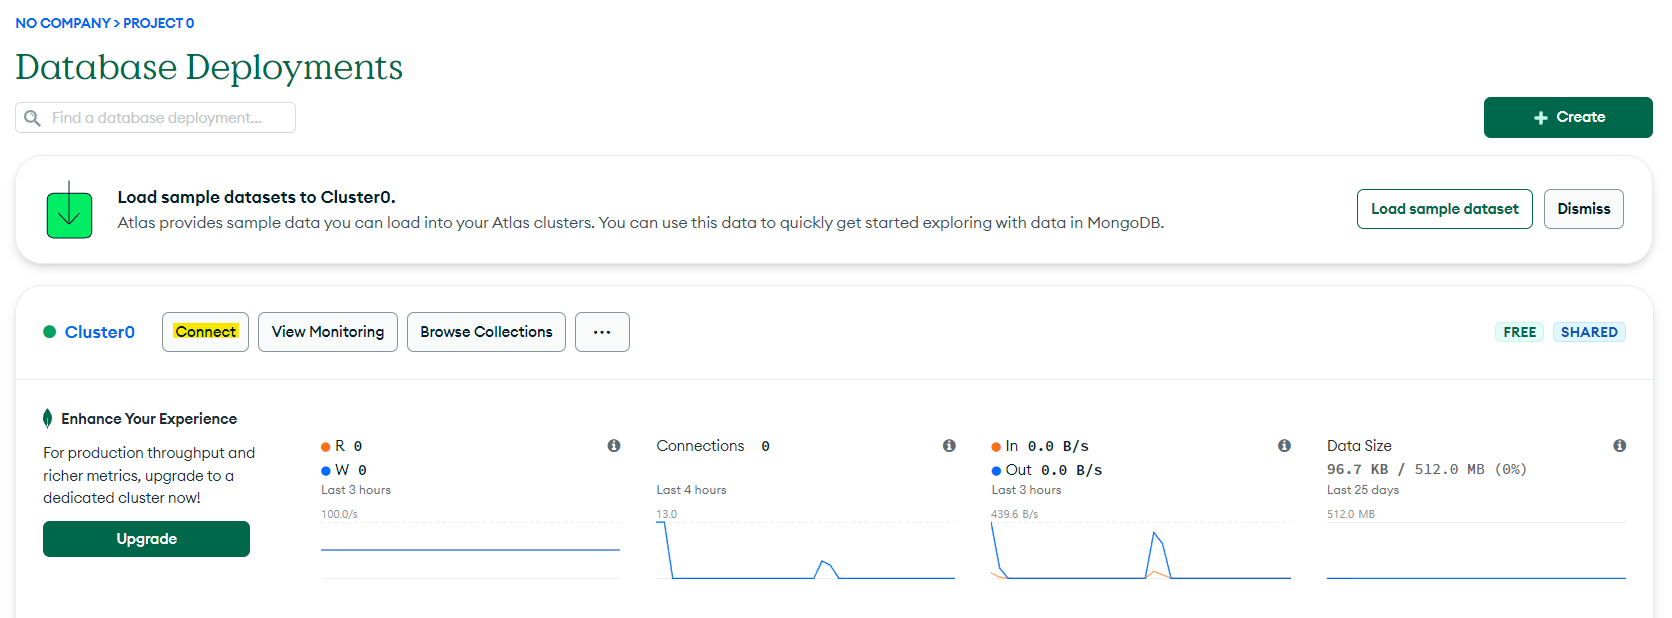1672x618 pixels.
Task: Click the leaf icon beside Enhance Your Experience
Action: 47,418
